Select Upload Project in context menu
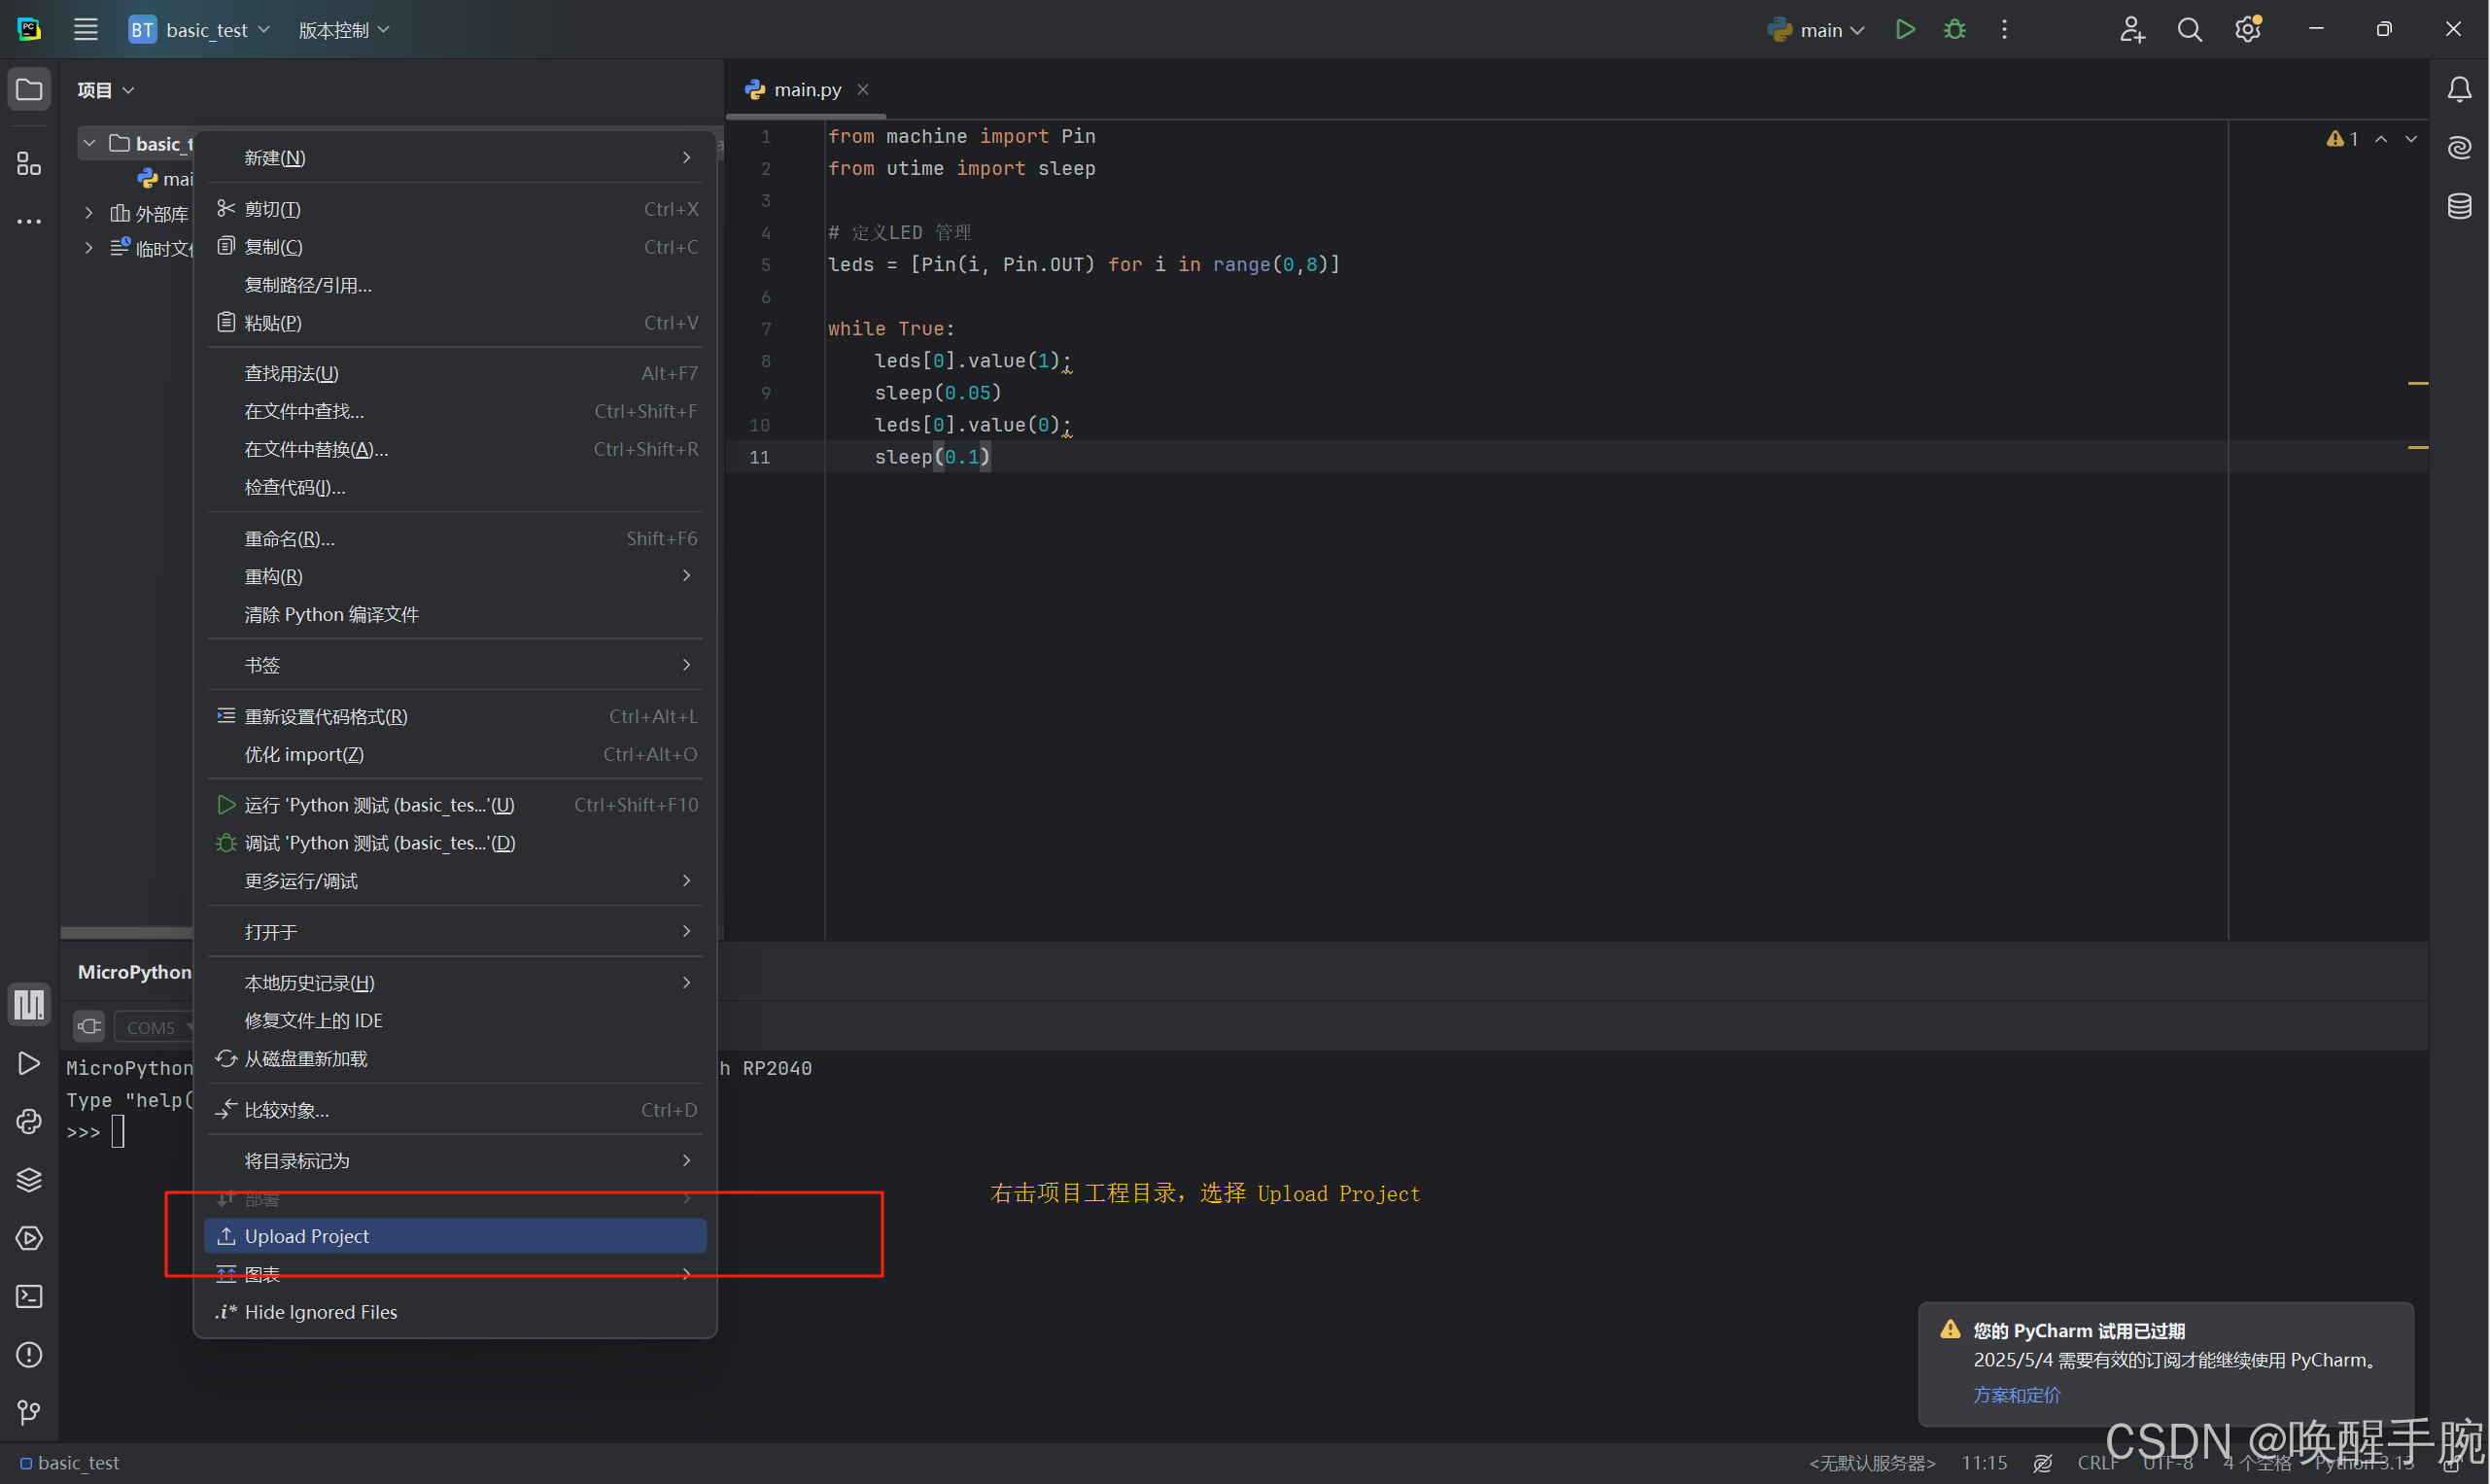This screenshot has height=1484, width=2490. [x=455, y=1236]
